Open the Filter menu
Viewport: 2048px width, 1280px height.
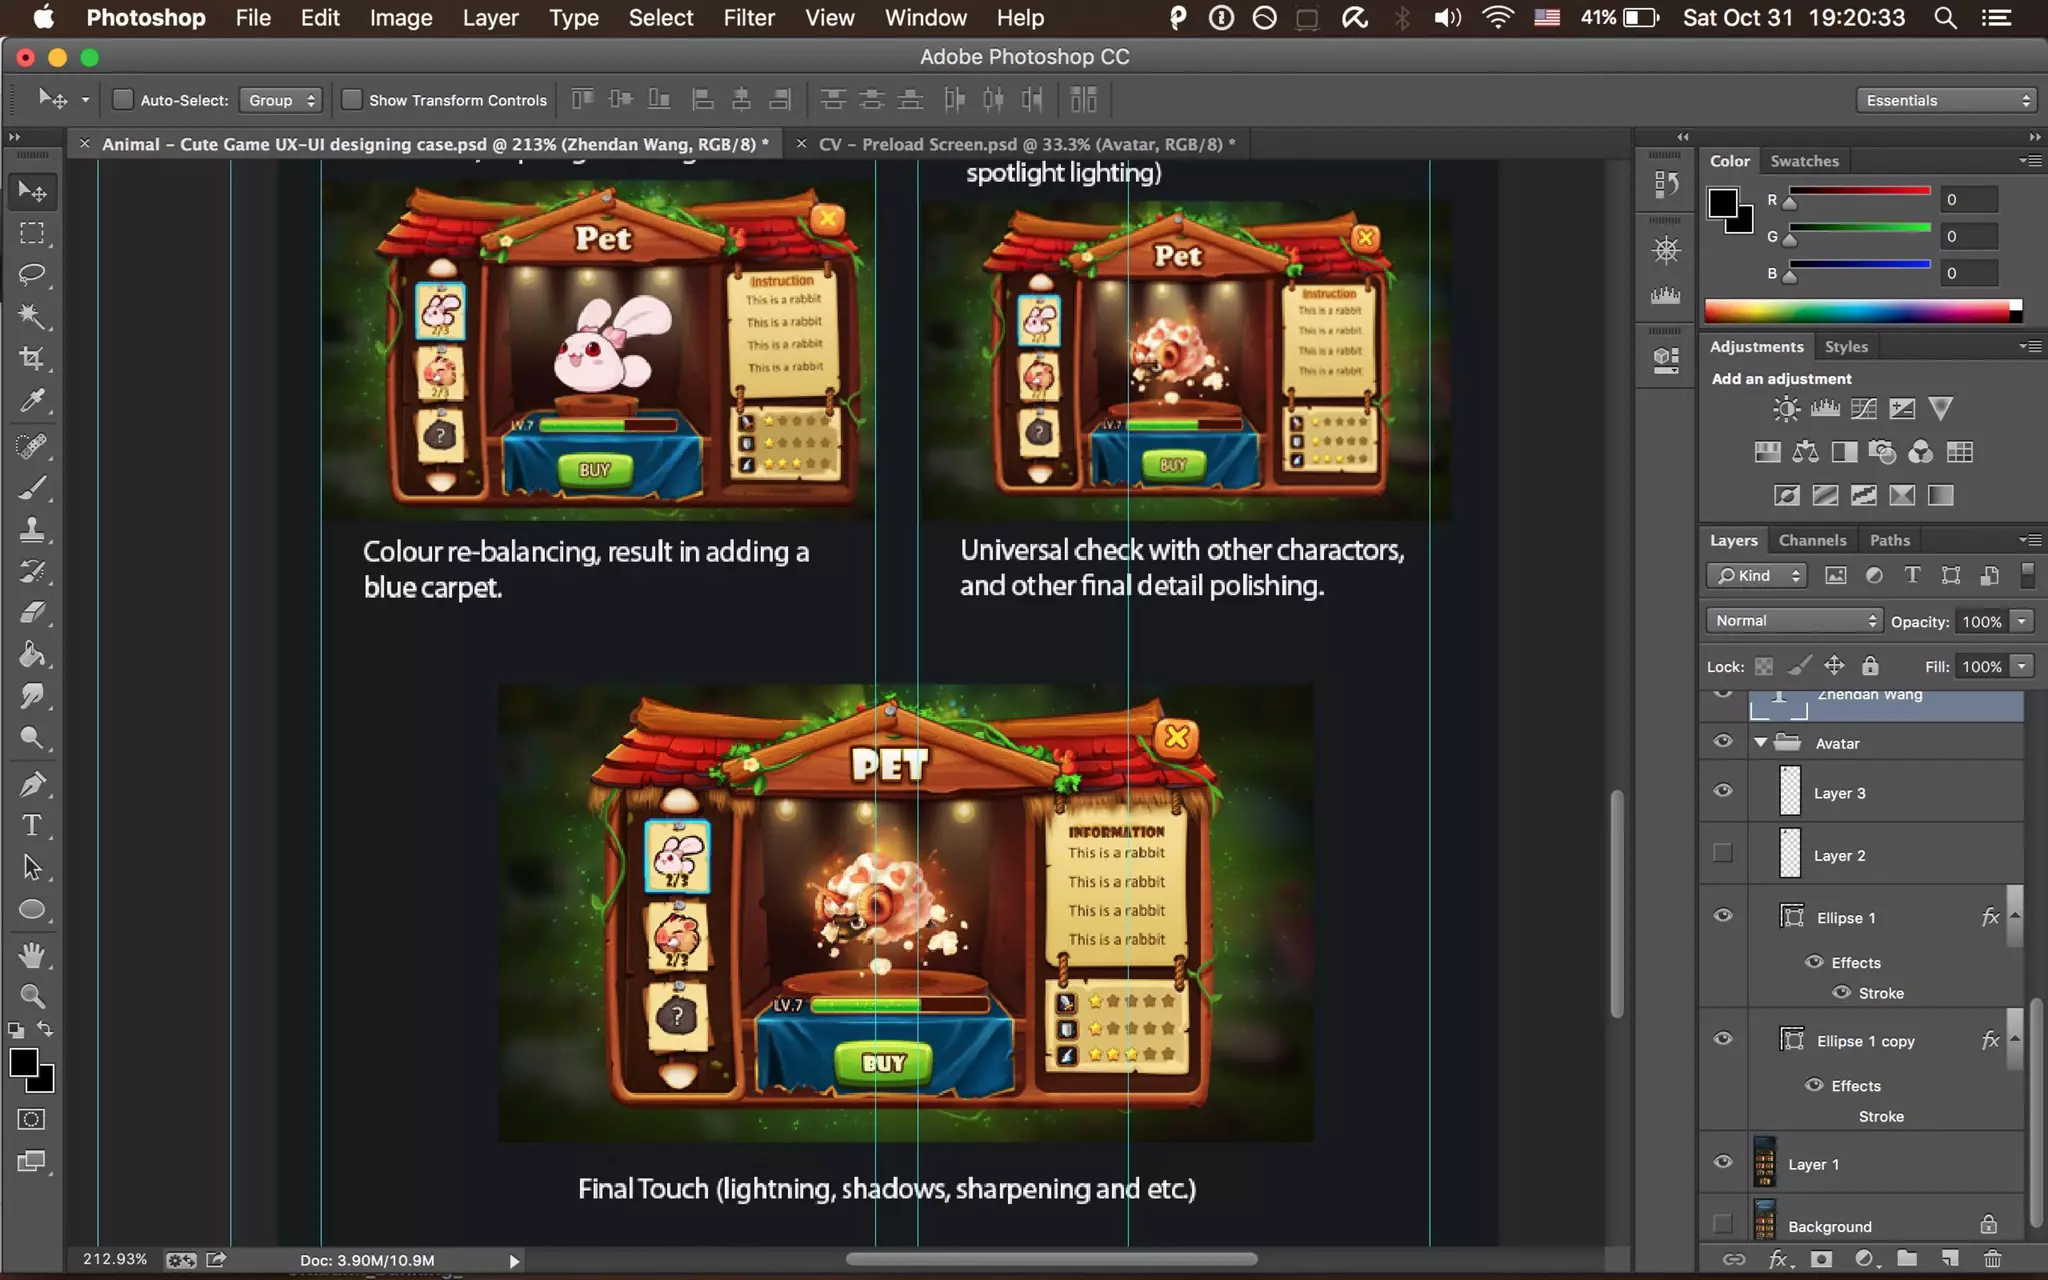point(749,18)
